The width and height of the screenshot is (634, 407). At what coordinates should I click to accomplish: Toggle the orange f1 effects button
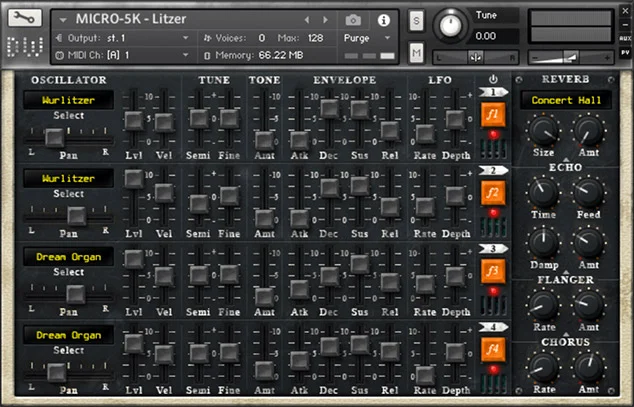(x=493, y=114)
